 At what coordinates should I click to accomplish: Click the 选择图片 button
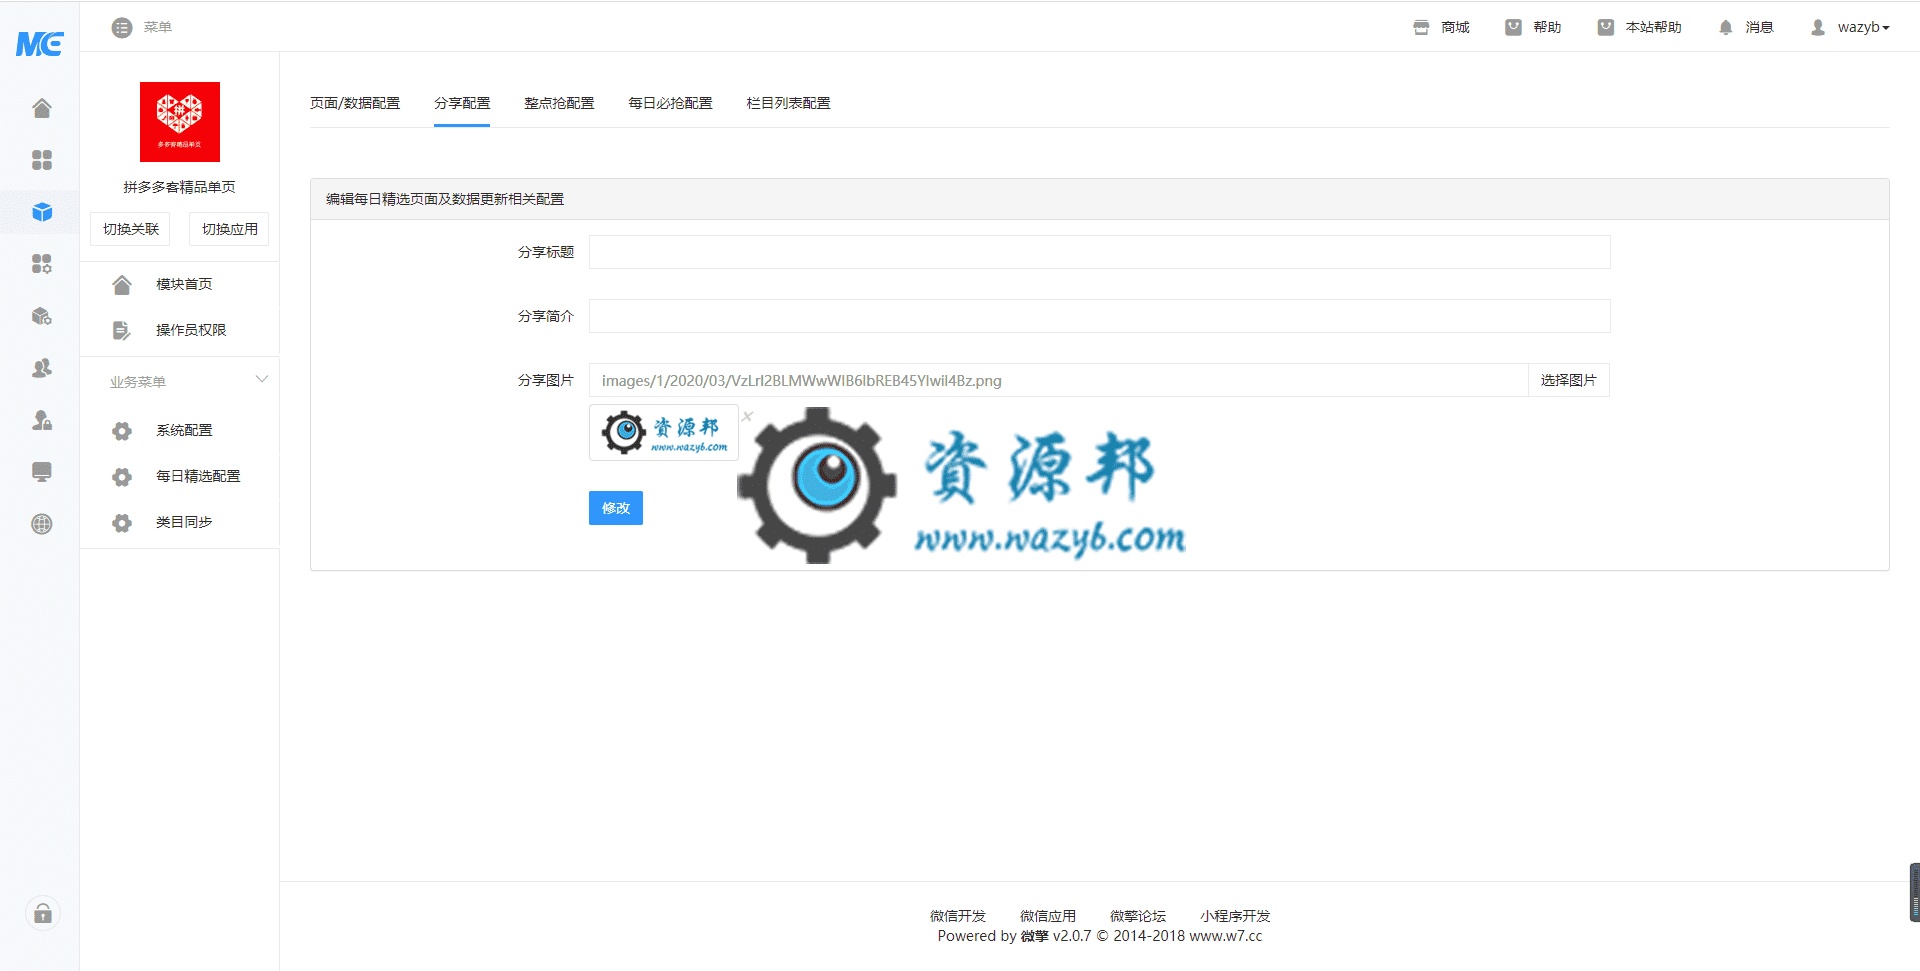[1568, 380]
